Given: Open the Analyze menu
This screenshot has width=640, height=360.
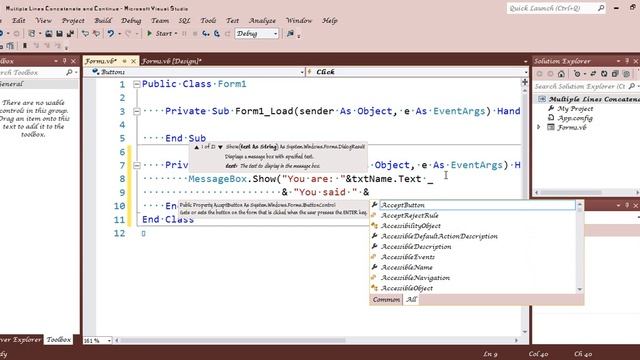Looking at the screenshot, I should click(262, 20).
